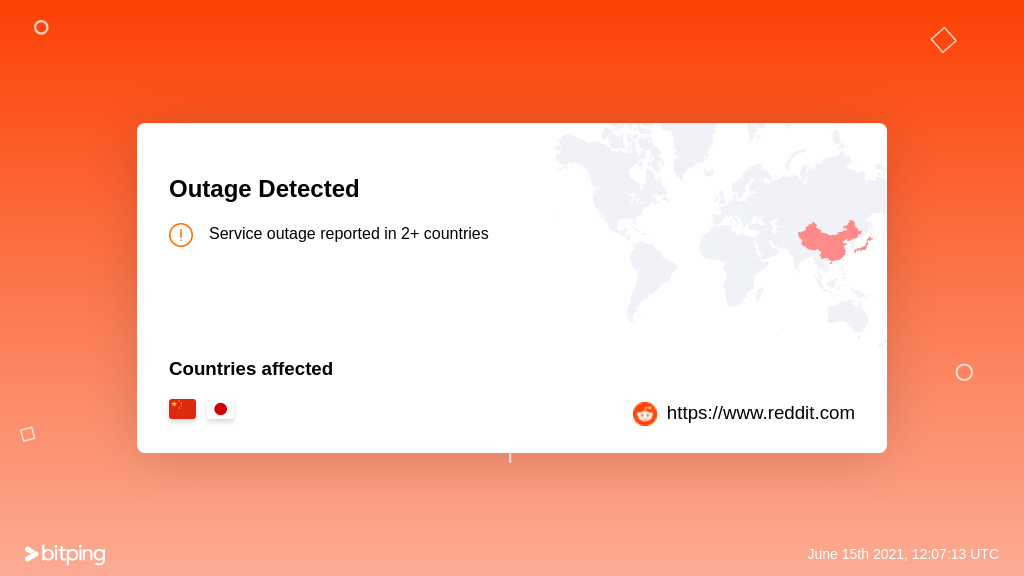This screenshot has width=1024, height=576.
Task: Click the China flag icon
Action: [x=182, y=409]
